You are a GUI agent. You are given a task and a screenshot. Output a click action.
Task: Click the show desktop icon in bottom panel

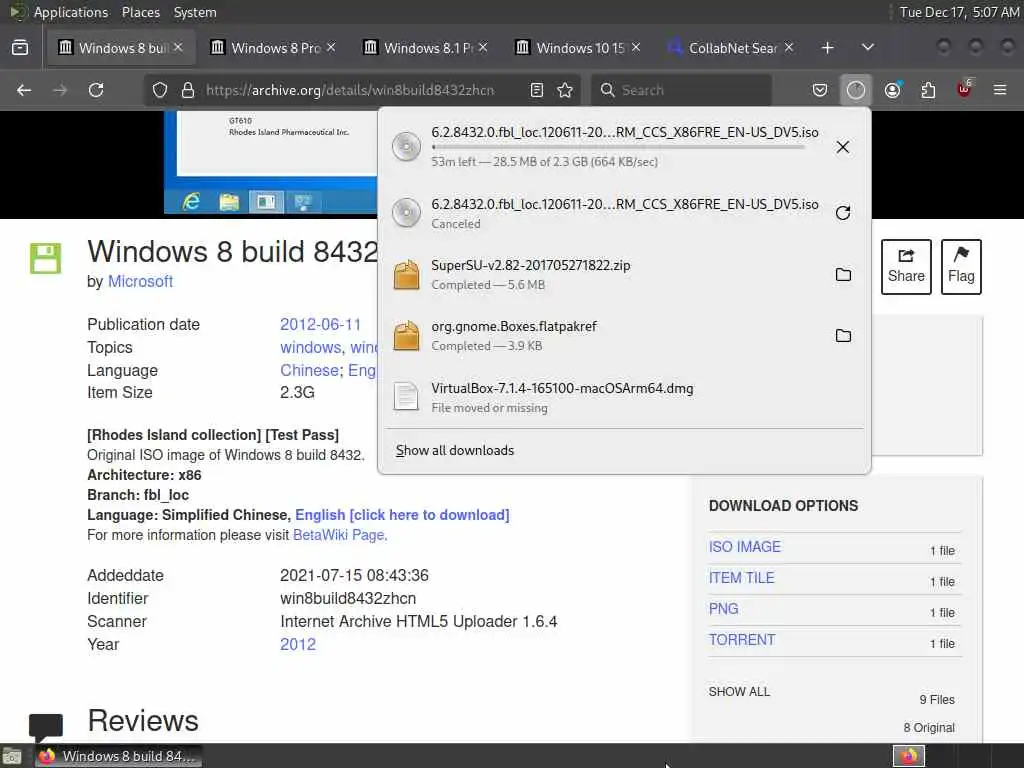click(x=12, y=756)
